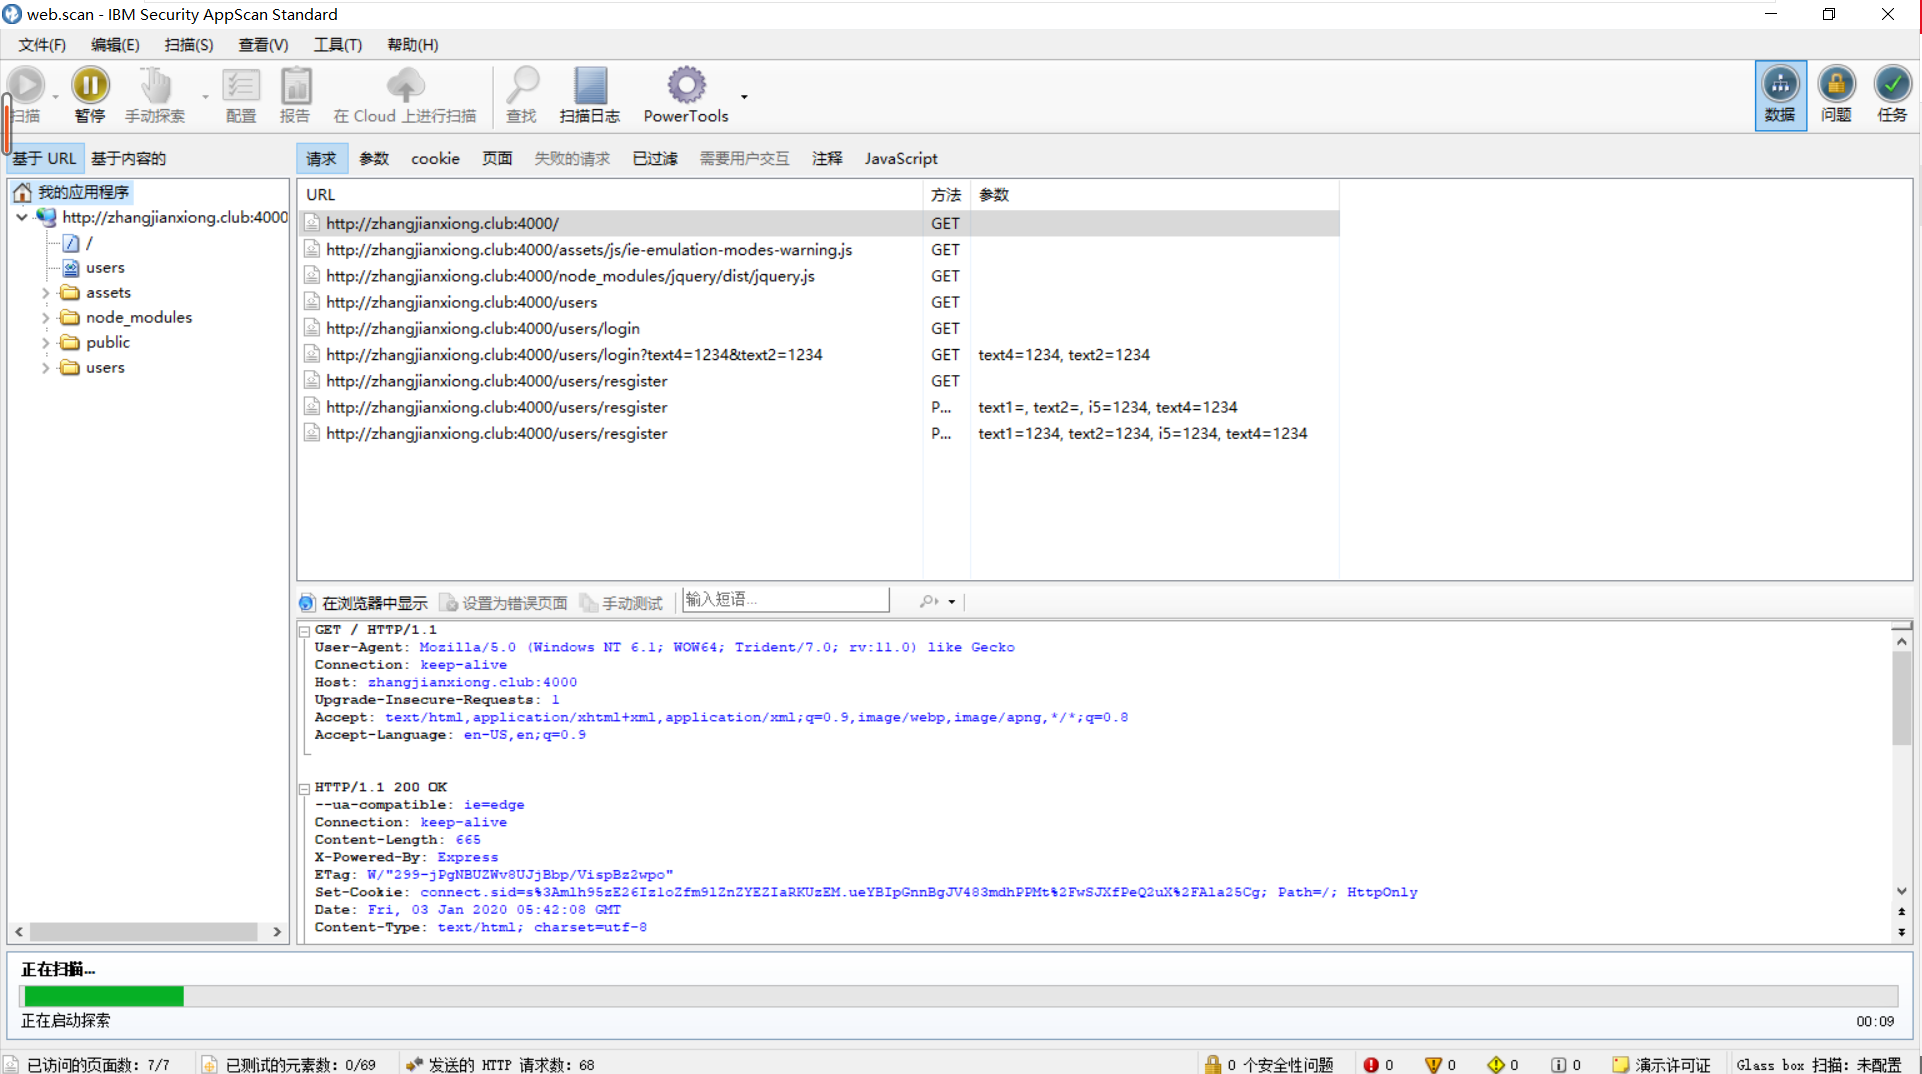Click the 输入短语 search field

point(785,600)
